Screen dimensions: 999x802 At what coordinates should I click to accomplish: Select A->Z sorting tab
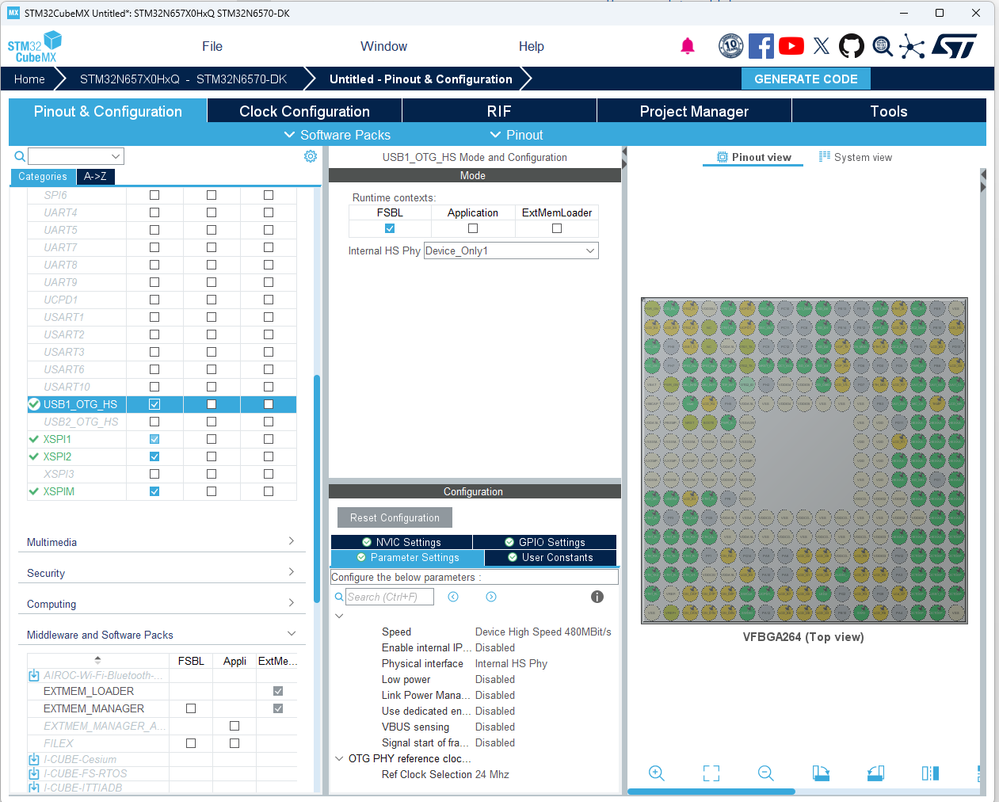click(x=96, y=176)
